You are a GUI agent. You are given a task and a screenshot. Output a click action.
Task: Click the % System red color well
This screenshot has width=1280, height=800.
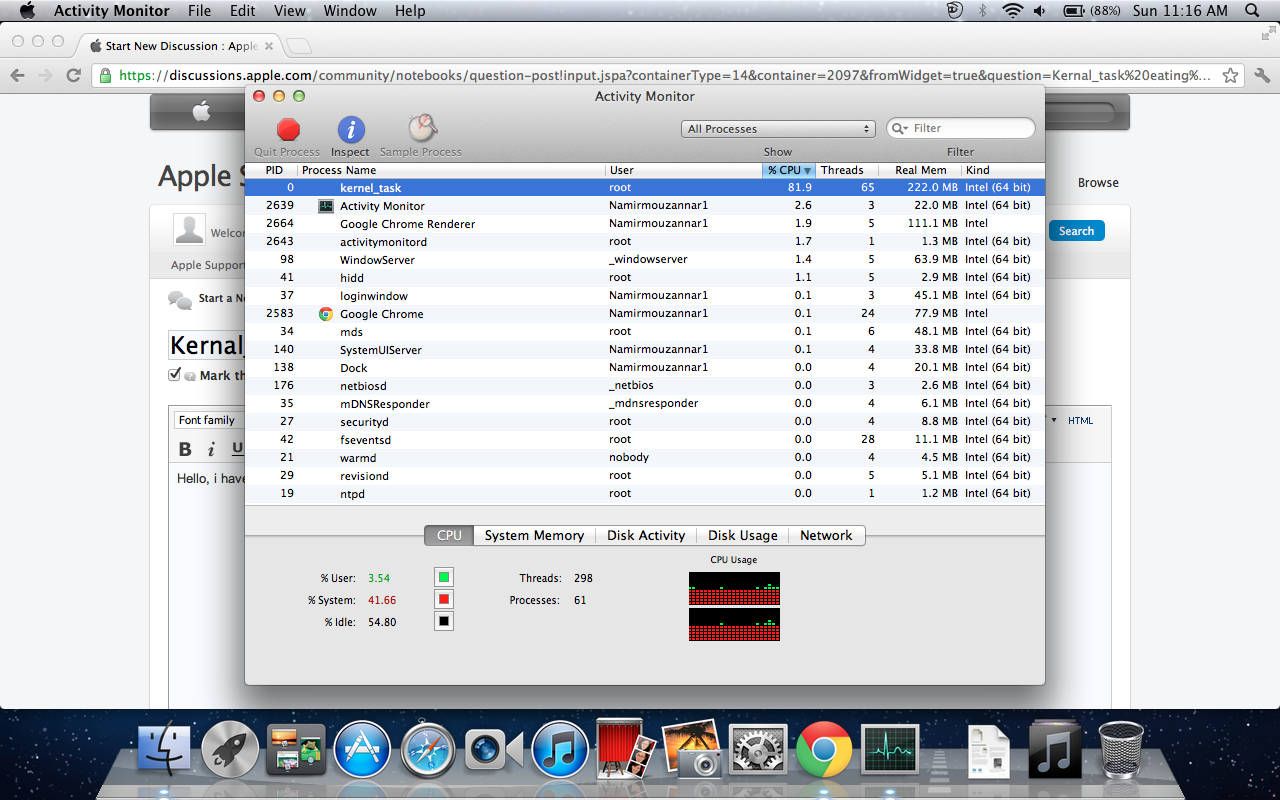tap(443, 598)
